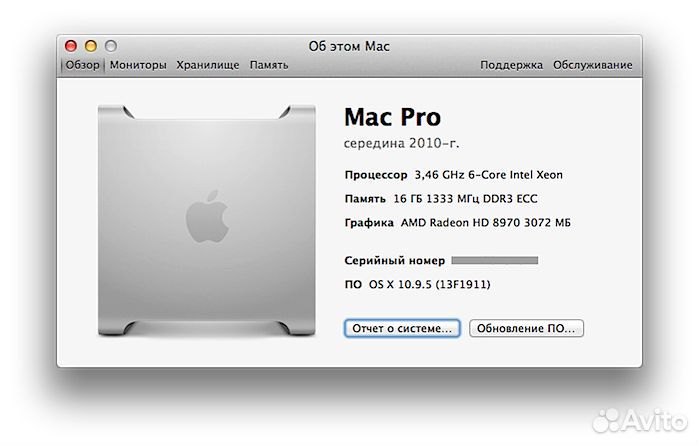This screenshot has height=446, width=699.
Task: Click the Обновление ПО button
Action: [526, 328]
